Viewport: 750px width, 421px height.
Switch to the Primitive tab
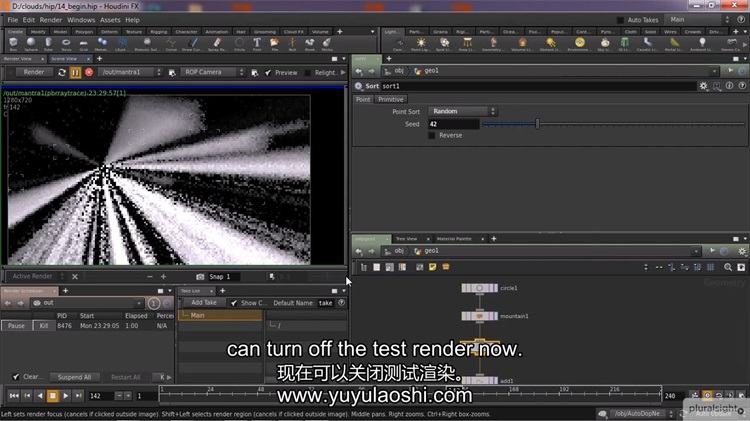click(x=390, y=100)
